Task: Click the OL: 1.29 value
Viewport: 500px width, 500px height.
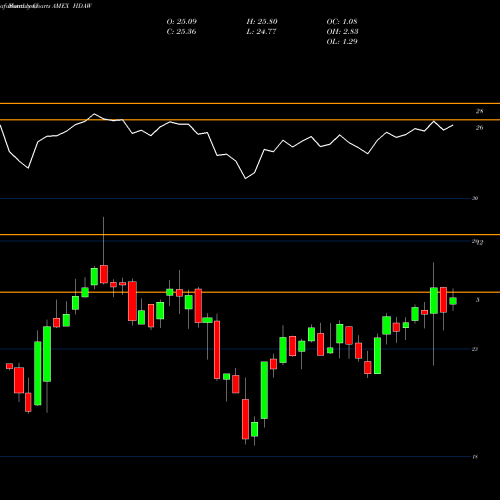Action: (342, 42)
